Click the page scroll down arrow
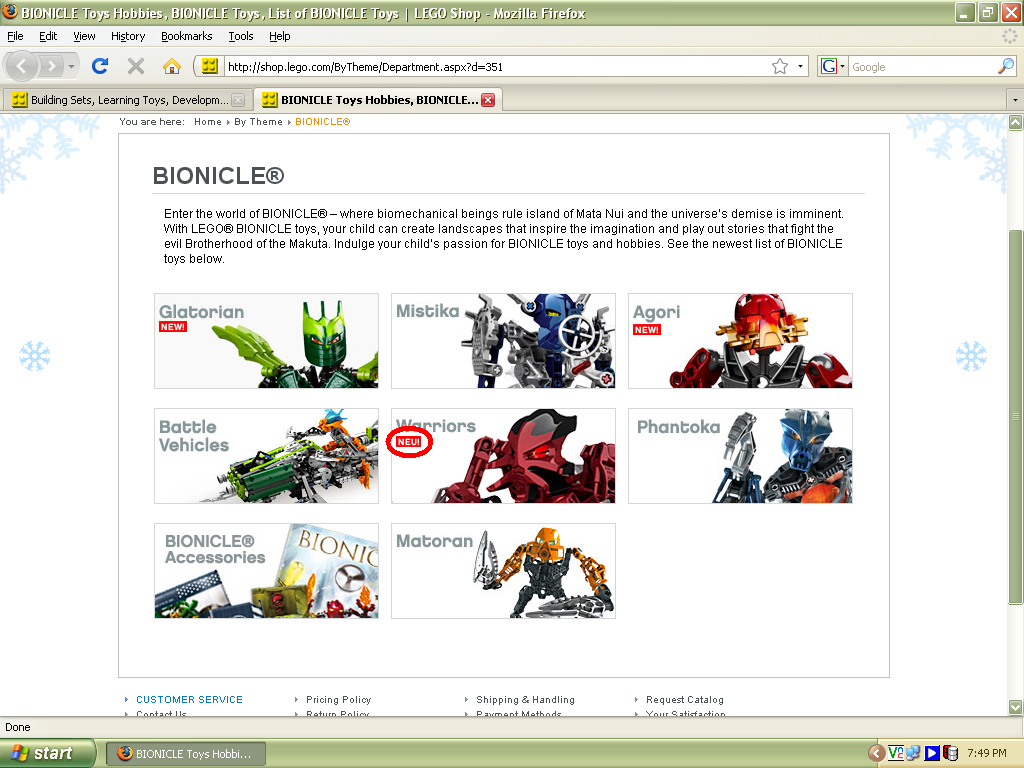 [x=1016, y=707]
